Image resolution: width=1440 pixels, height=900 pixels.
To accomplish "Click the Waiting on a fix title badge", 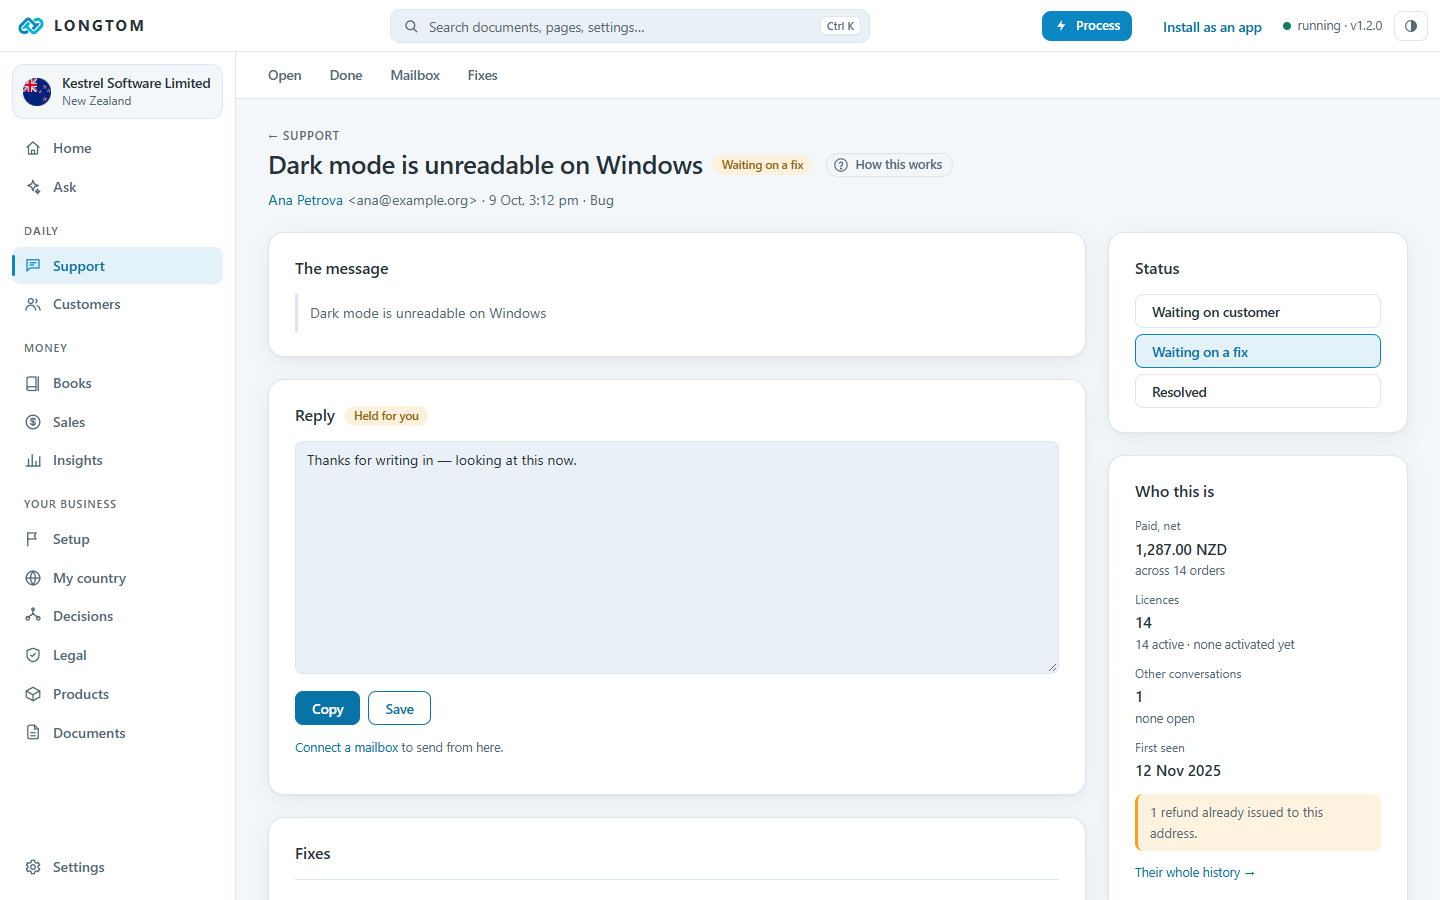I will (762, 165).
